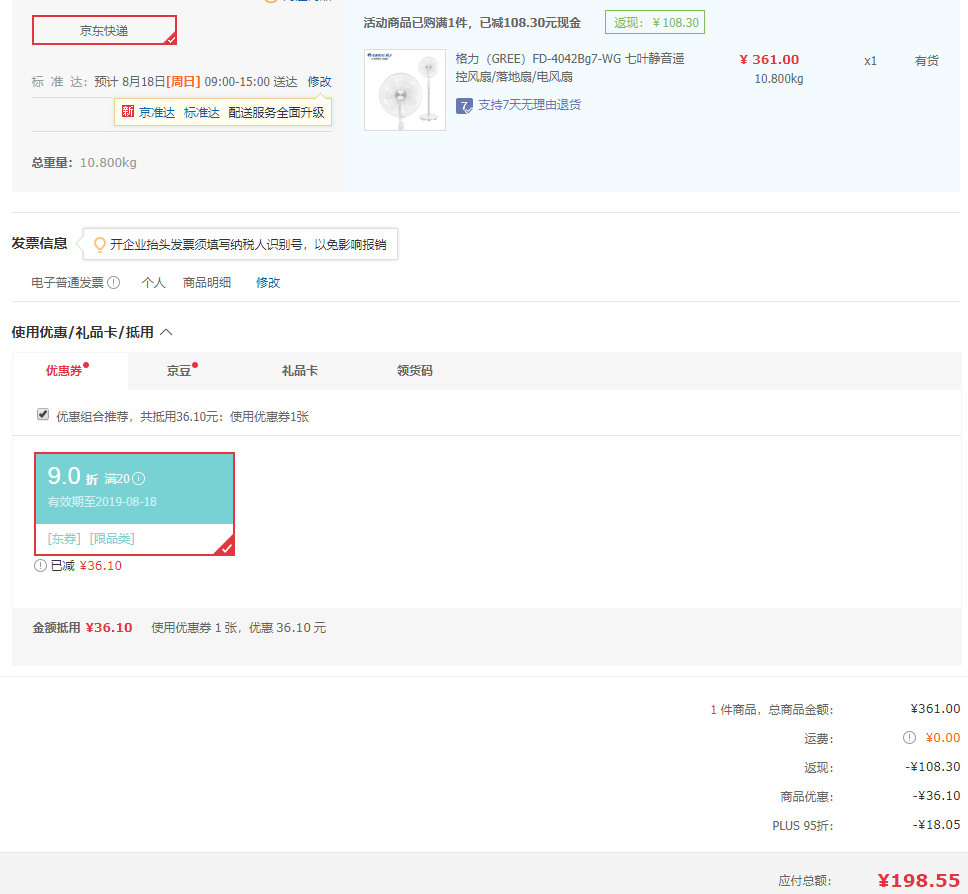This screenshot has height=894, width=968.
Task: Click 支持7天无理由退货 link
Action: coord(530,105)
